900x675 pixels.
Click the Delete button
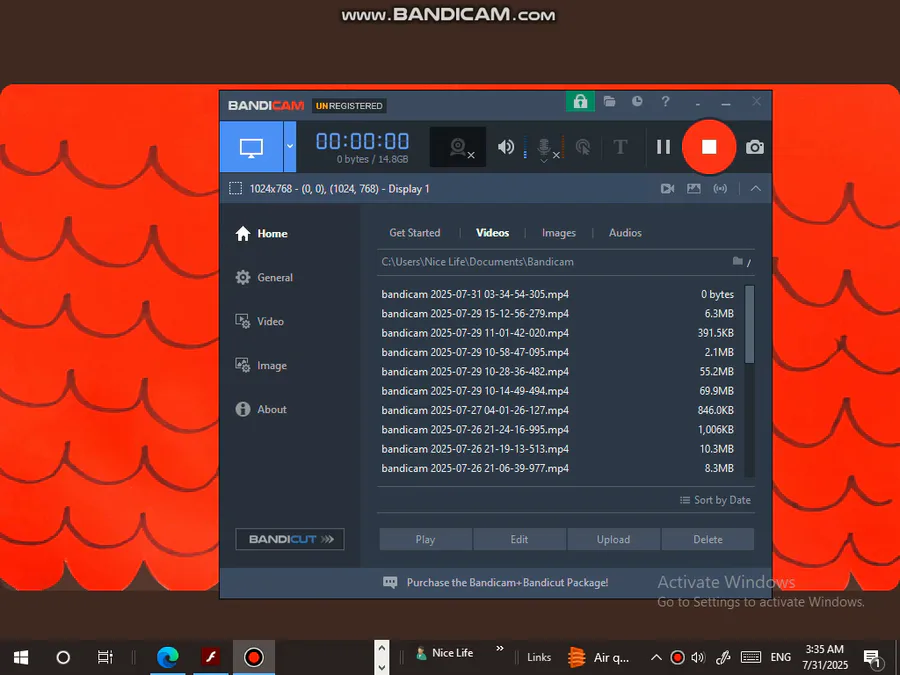(x=708, y=540)
